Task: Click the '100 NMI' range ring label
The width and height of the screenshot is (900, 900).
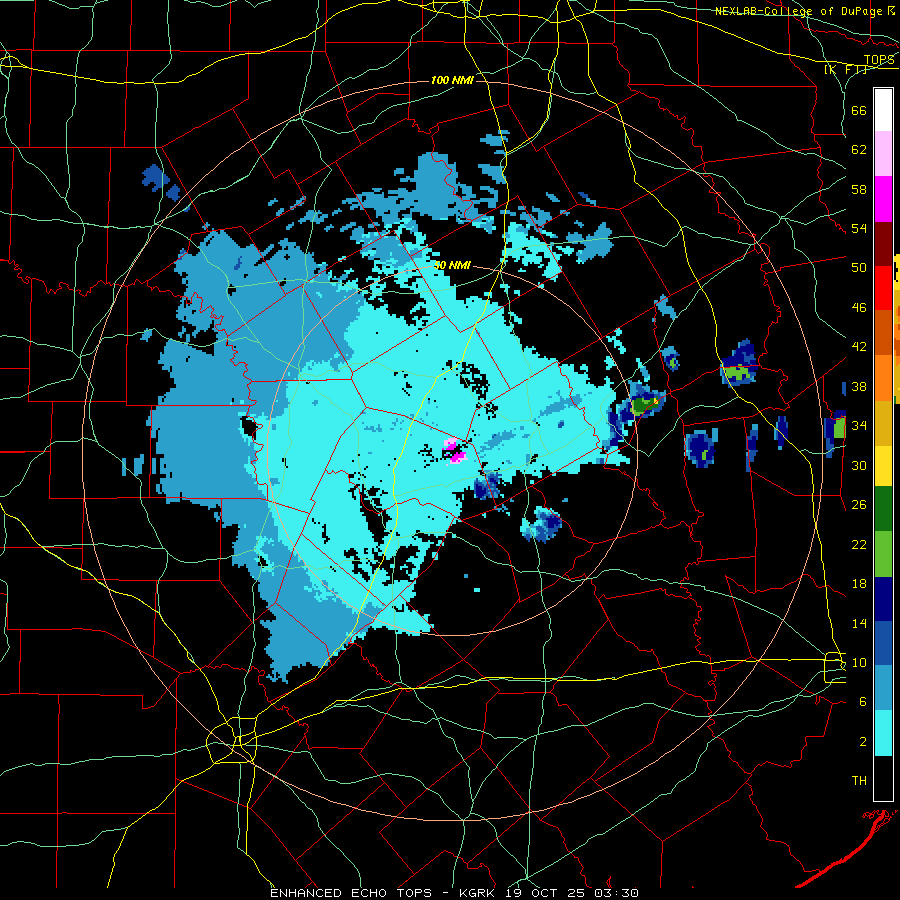Action: pos(452,80)
